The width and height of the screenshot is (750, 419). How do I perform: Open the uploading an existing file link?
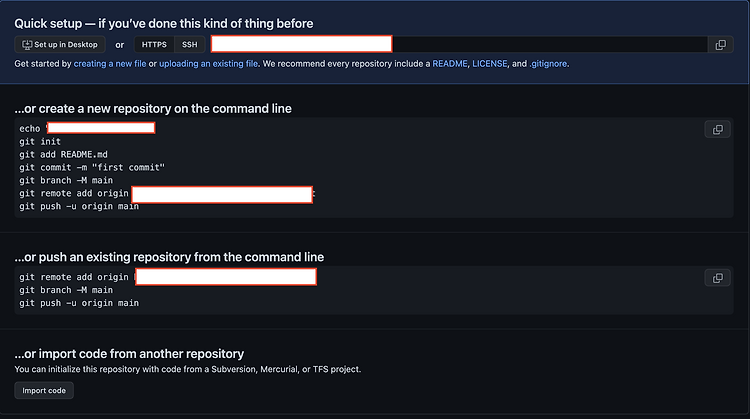point(208,64)
